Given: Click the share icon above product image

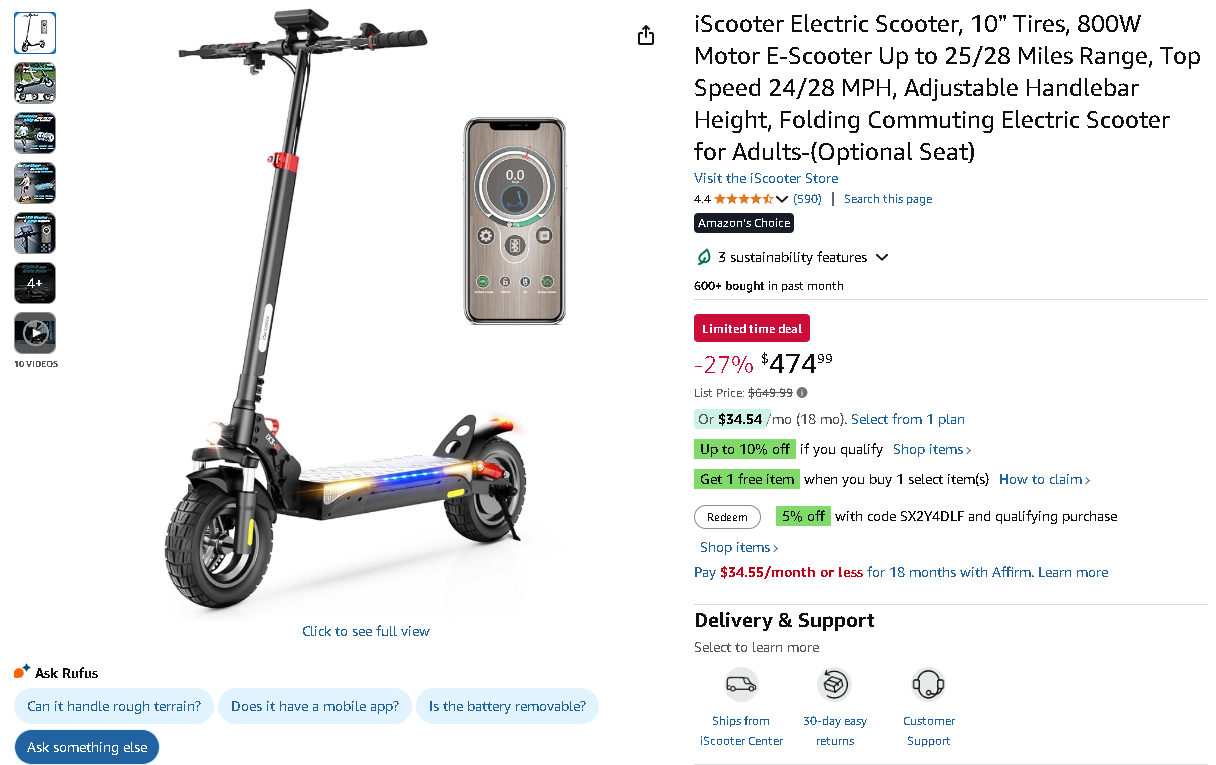Looking at the screenshot, I should point(646,35).
